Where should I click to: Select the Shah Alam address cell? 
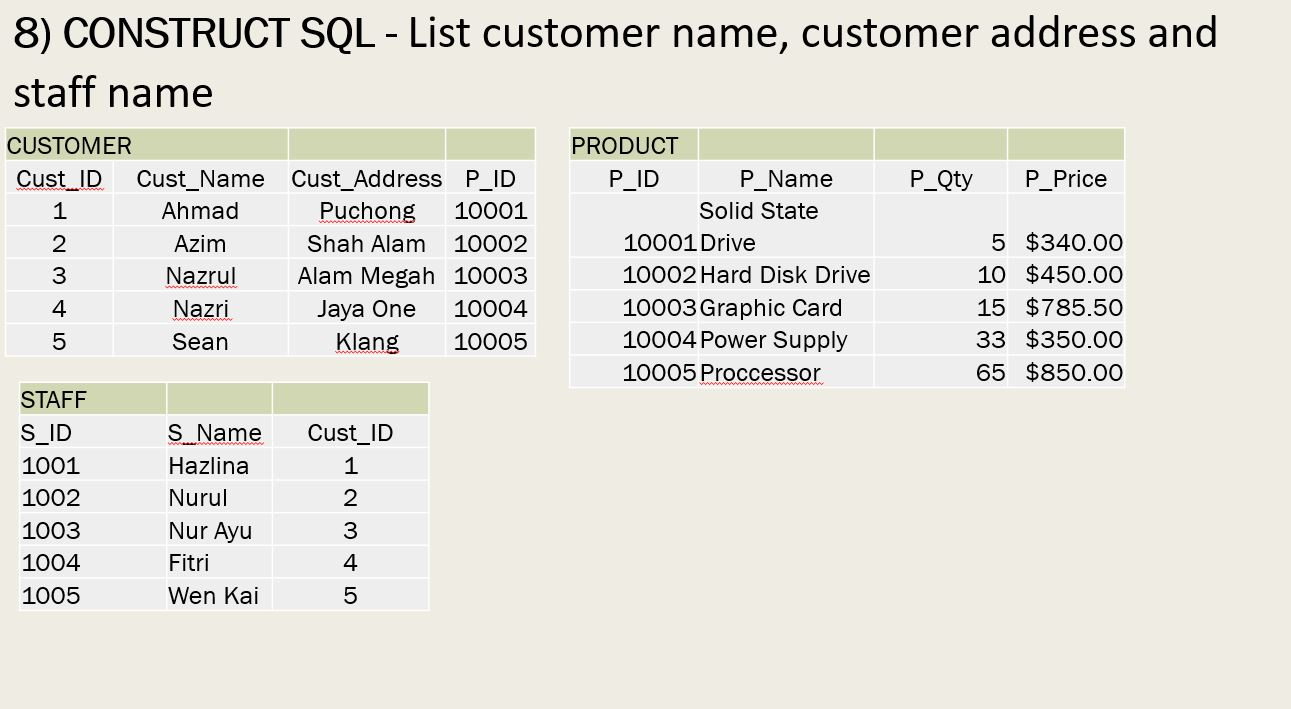point(366,243)
